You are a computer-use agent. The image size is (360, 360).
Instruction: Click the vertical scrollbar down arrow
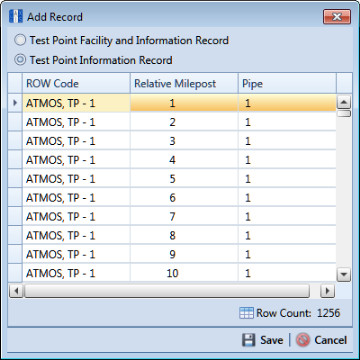click(x=344, y=275)
